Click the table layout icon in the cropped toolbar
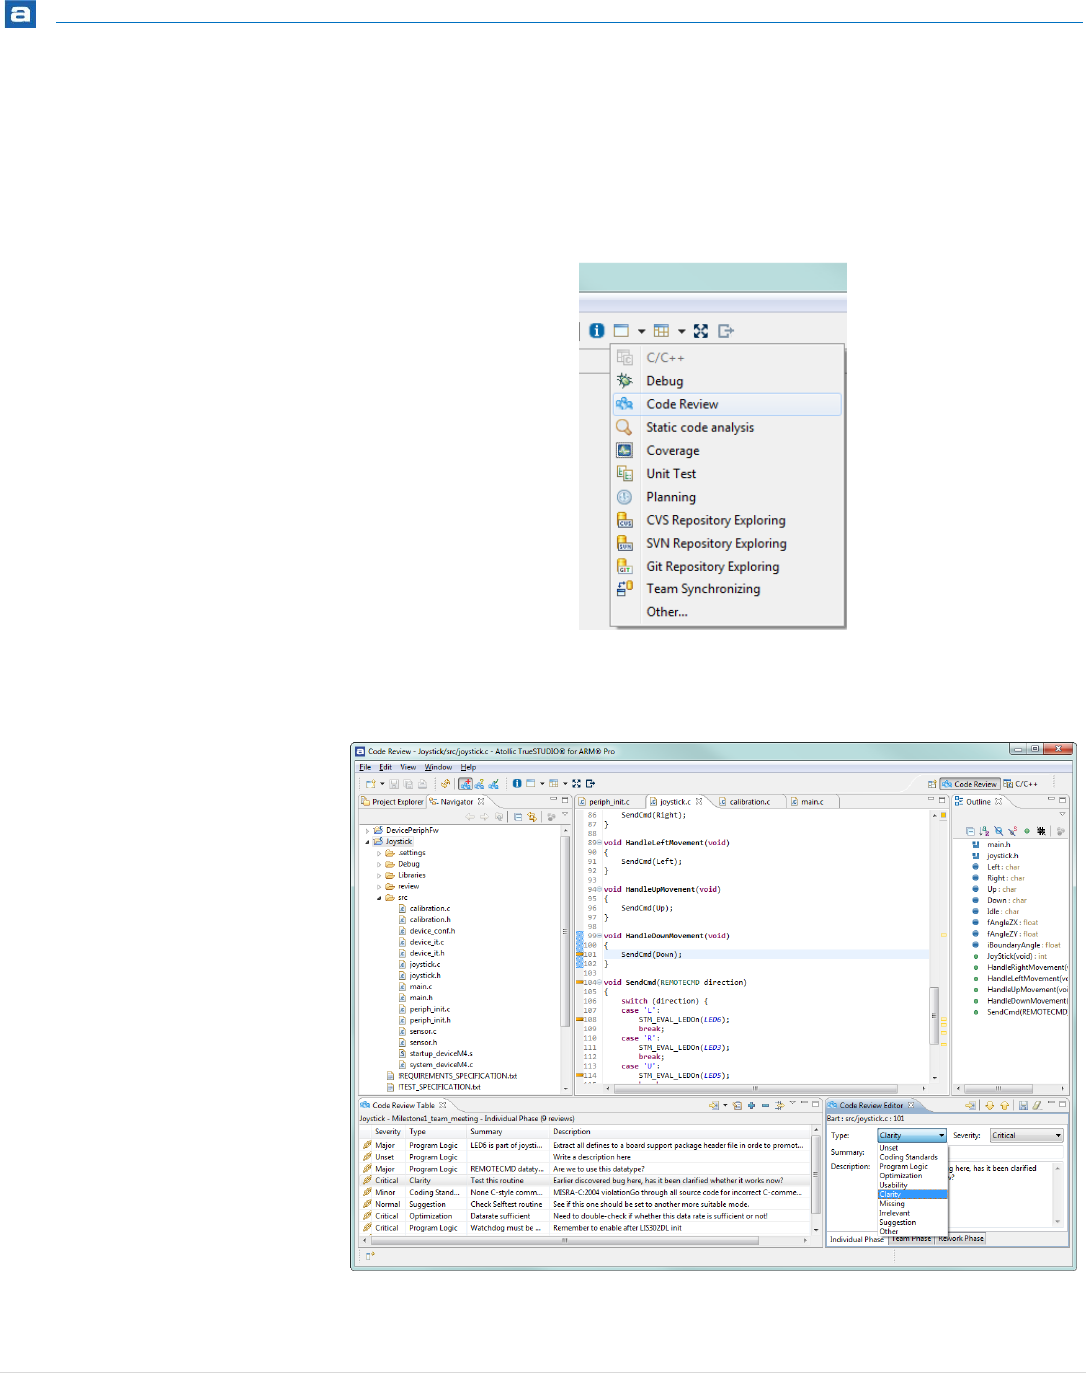This screenshot has width=1086, height=1373. coord(661,330)
